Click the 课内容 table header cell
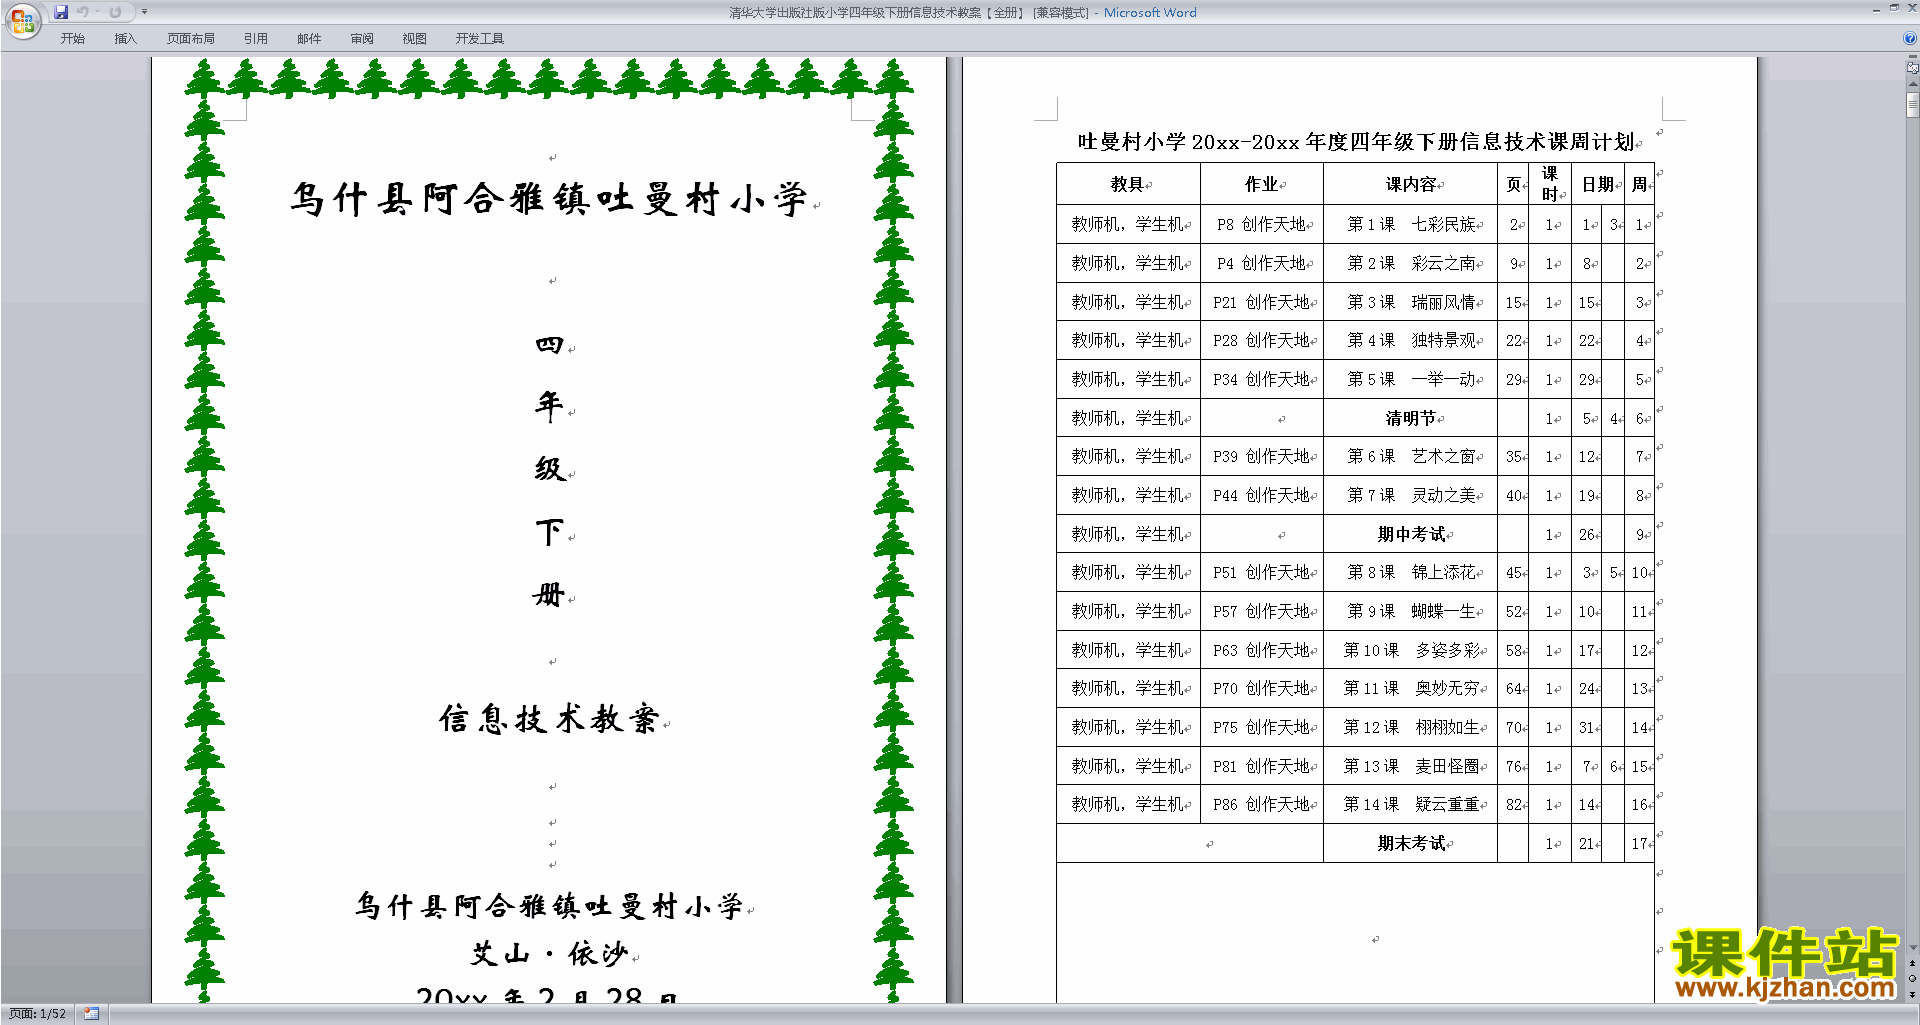Viewport: 1920px width, 1025px height. click(1410, 184)
